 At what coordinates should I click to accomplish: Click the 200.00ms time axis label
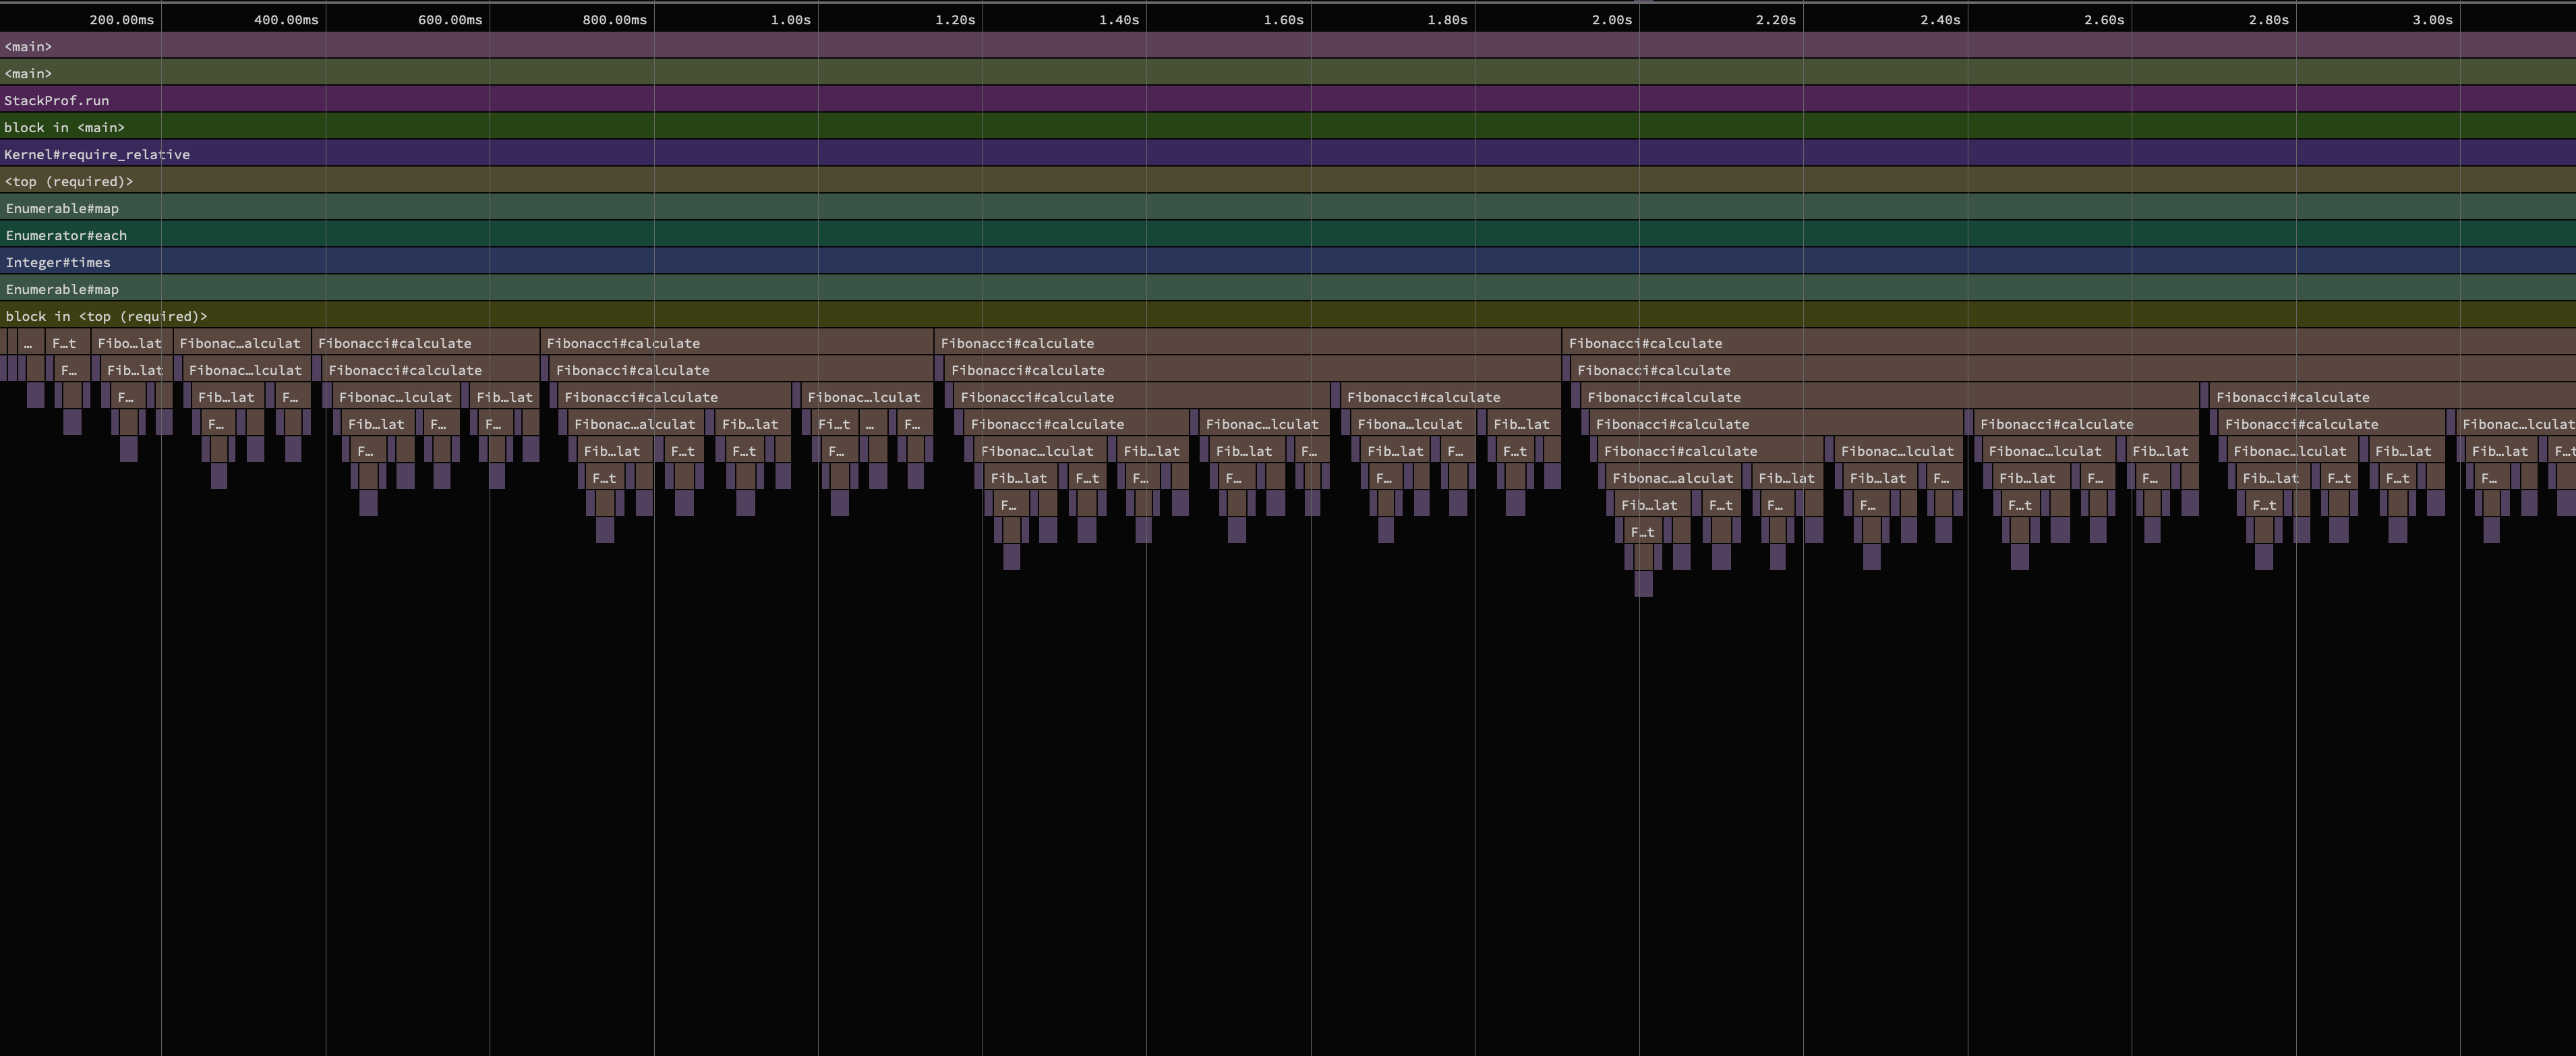[122, 19]
